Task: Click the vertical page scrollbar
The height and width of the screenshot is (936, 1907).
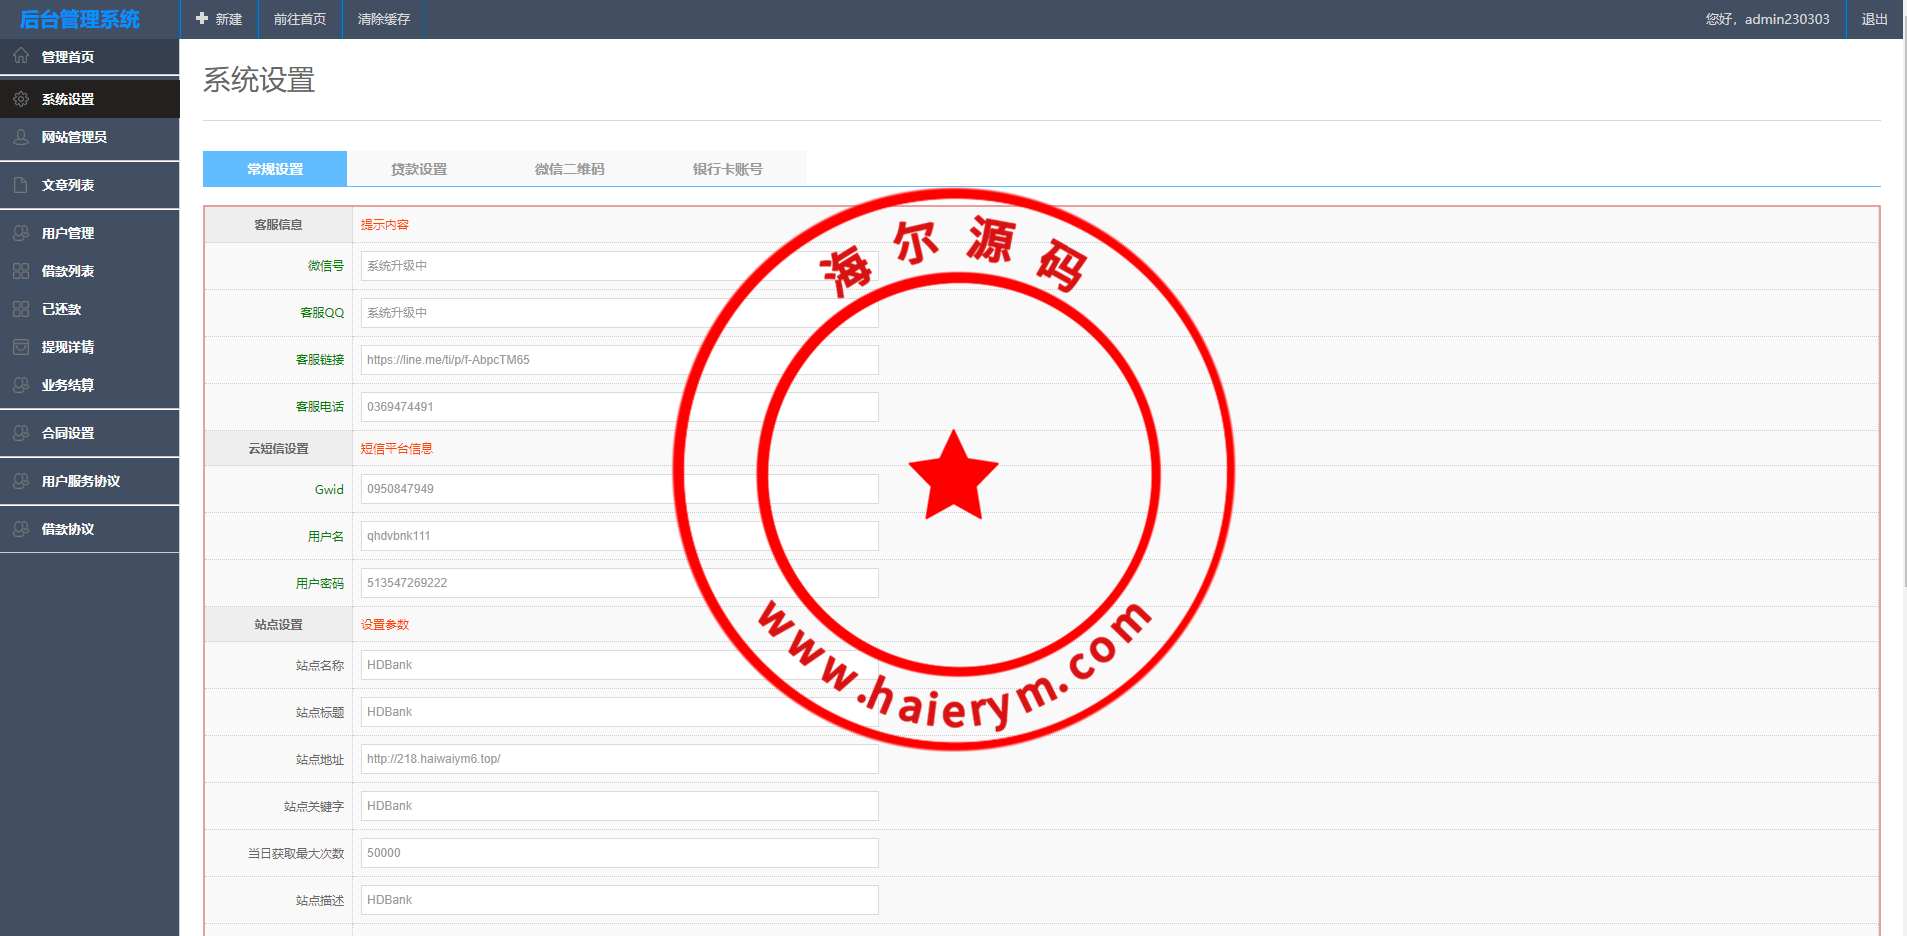Action: click(x=1903, y=300)
